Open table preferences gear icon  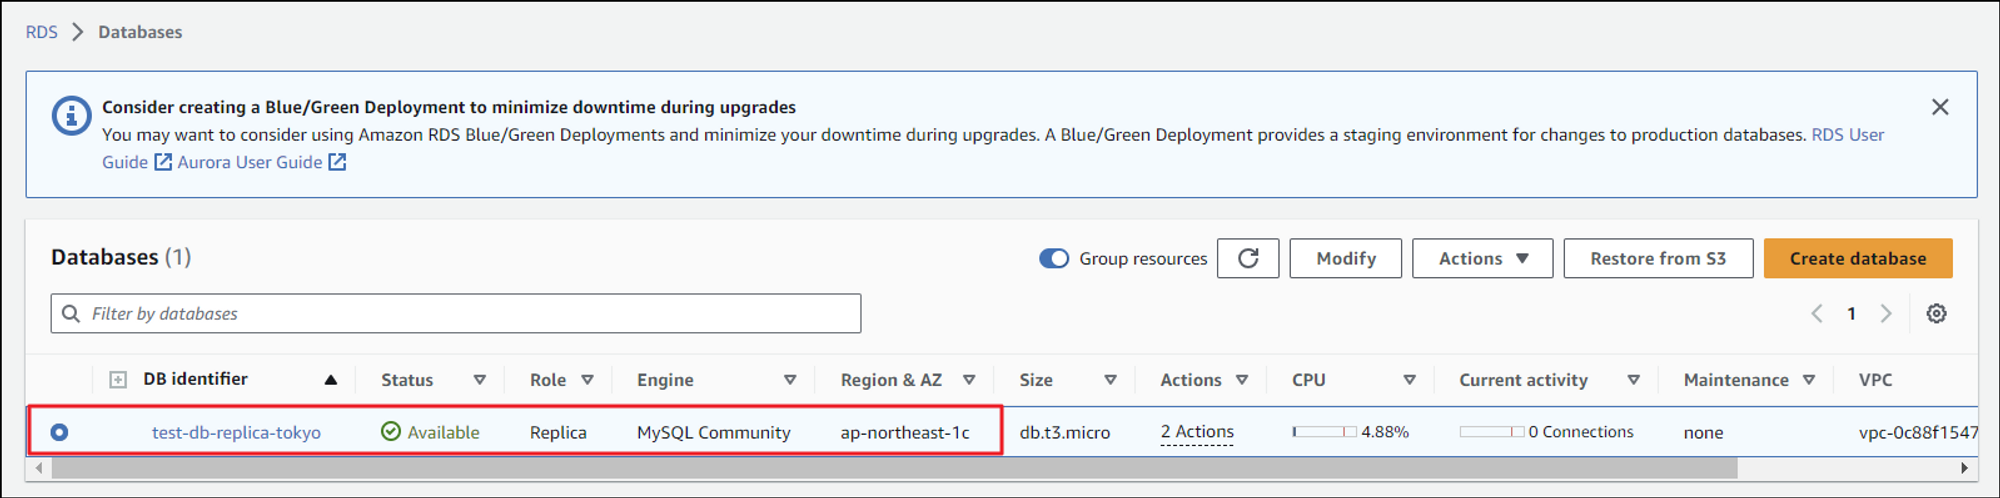tap(1936, 313)
